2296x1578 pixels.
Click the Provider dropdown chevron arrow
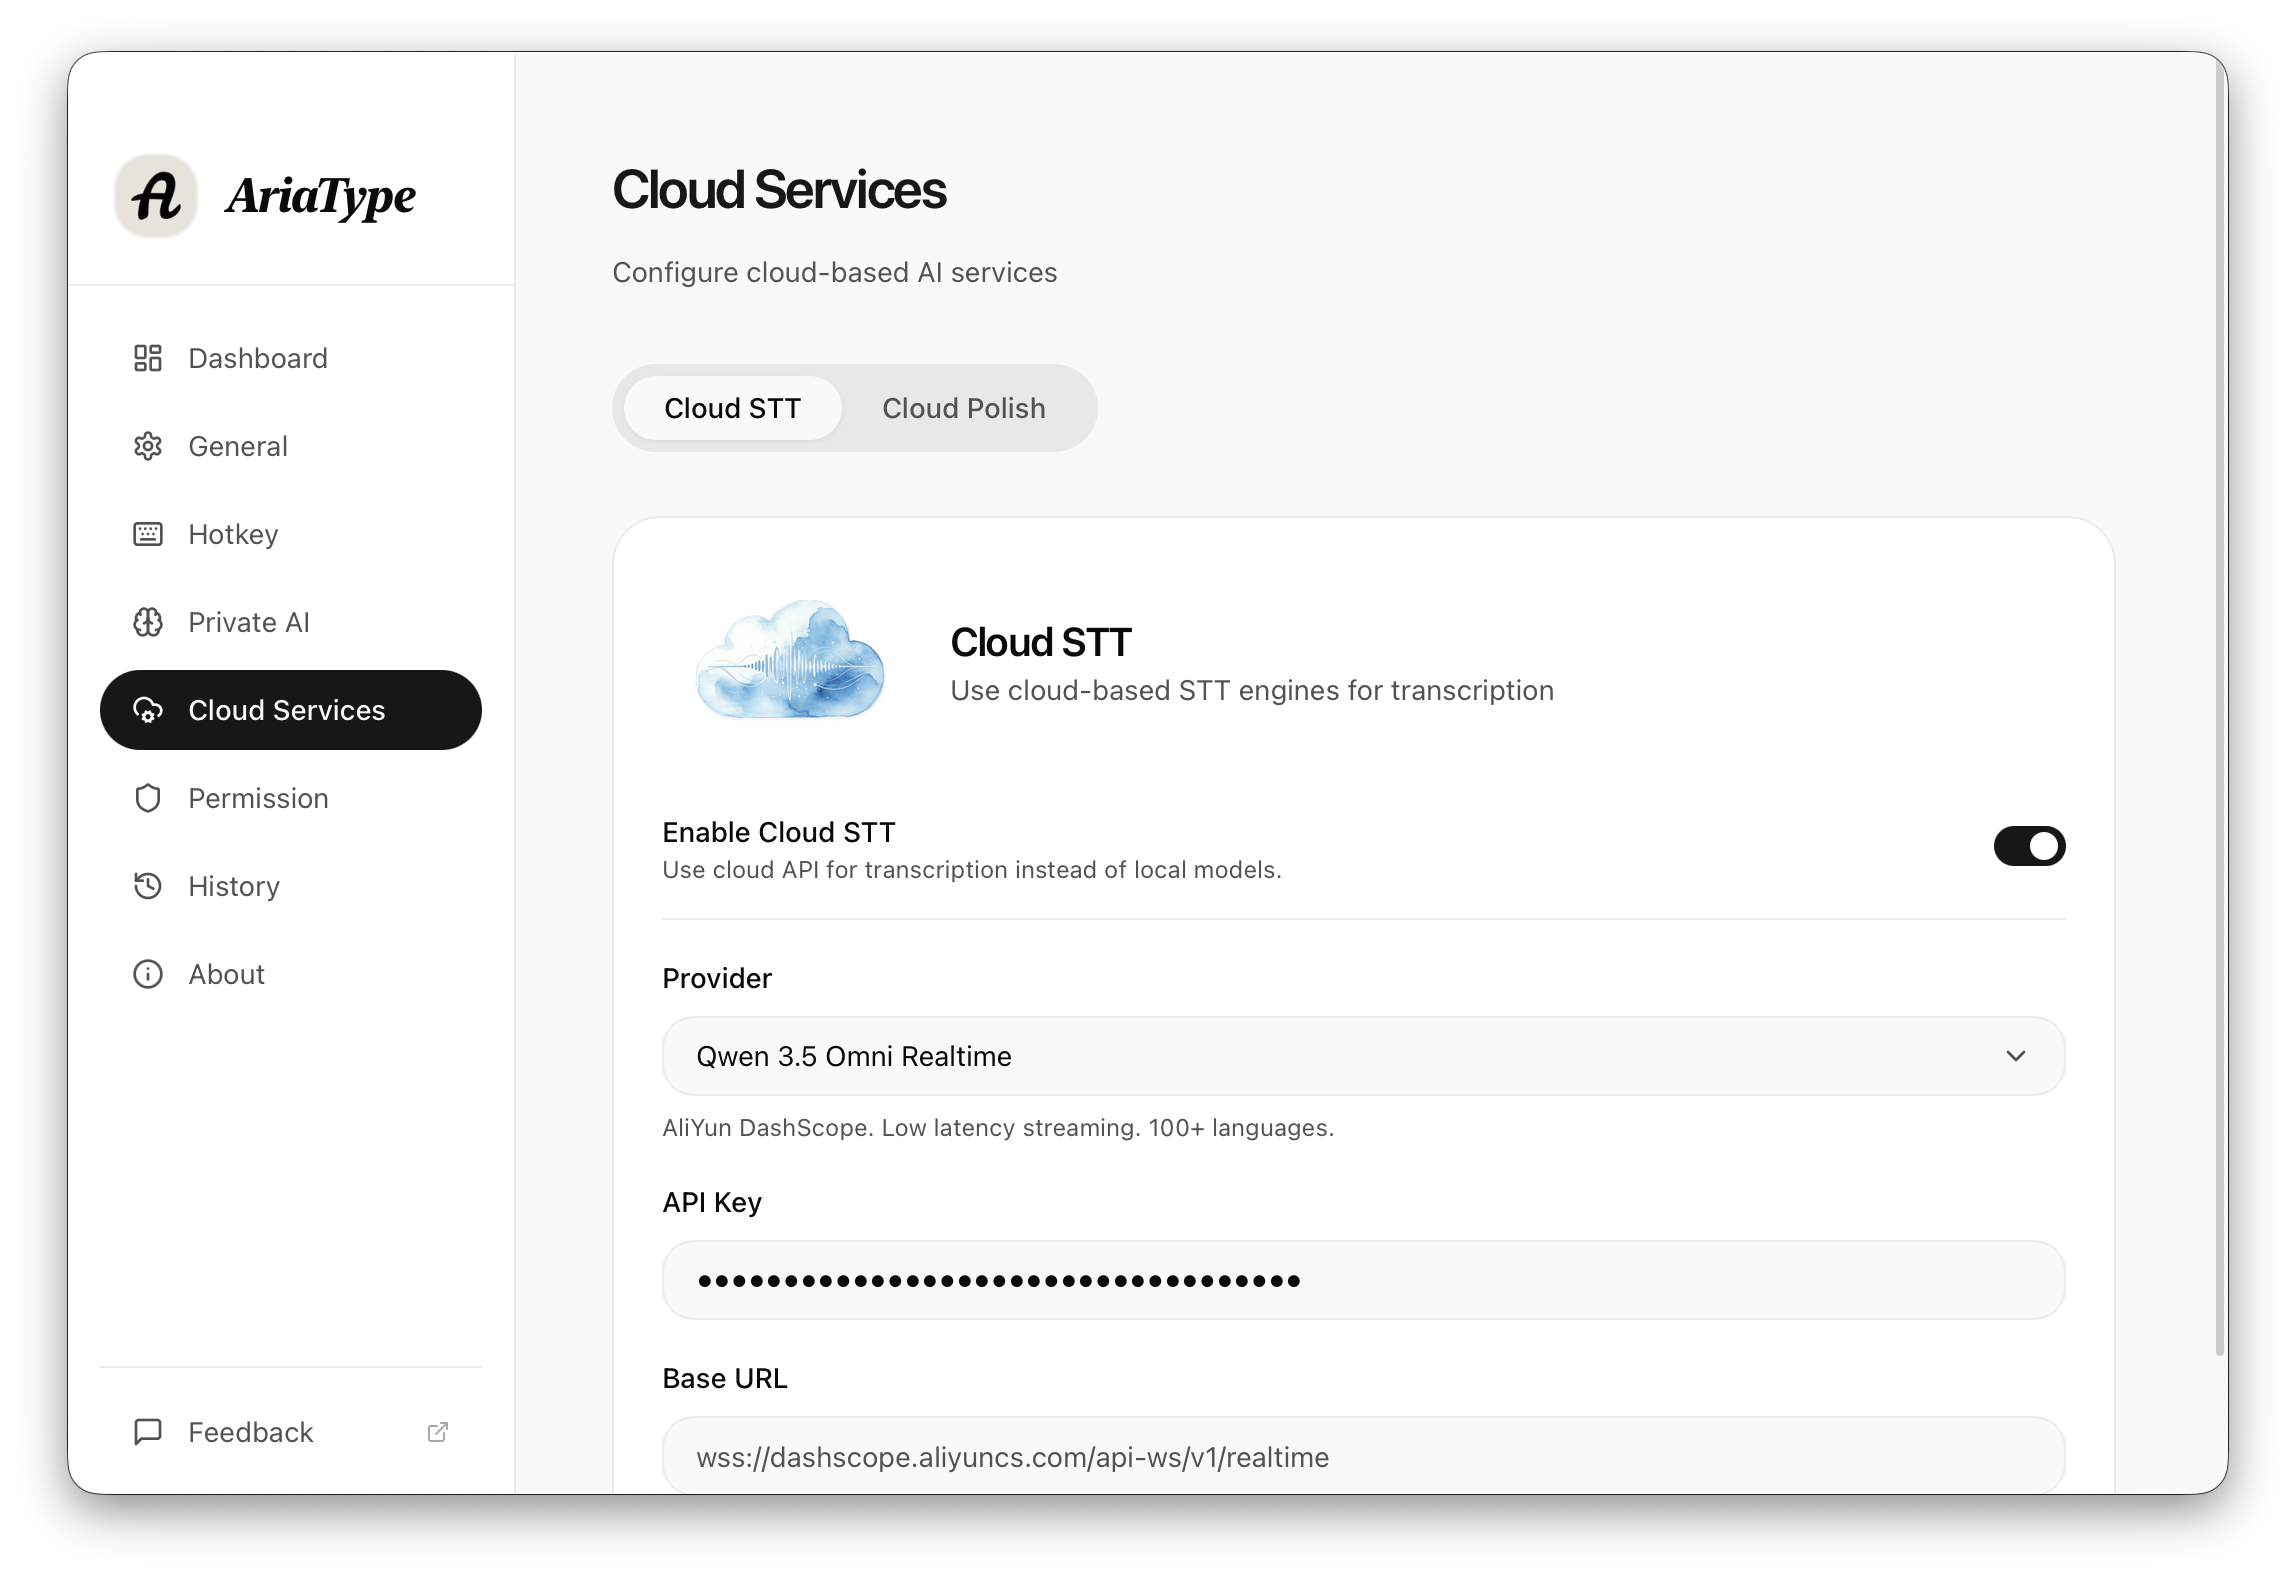coord(2016,1056)
